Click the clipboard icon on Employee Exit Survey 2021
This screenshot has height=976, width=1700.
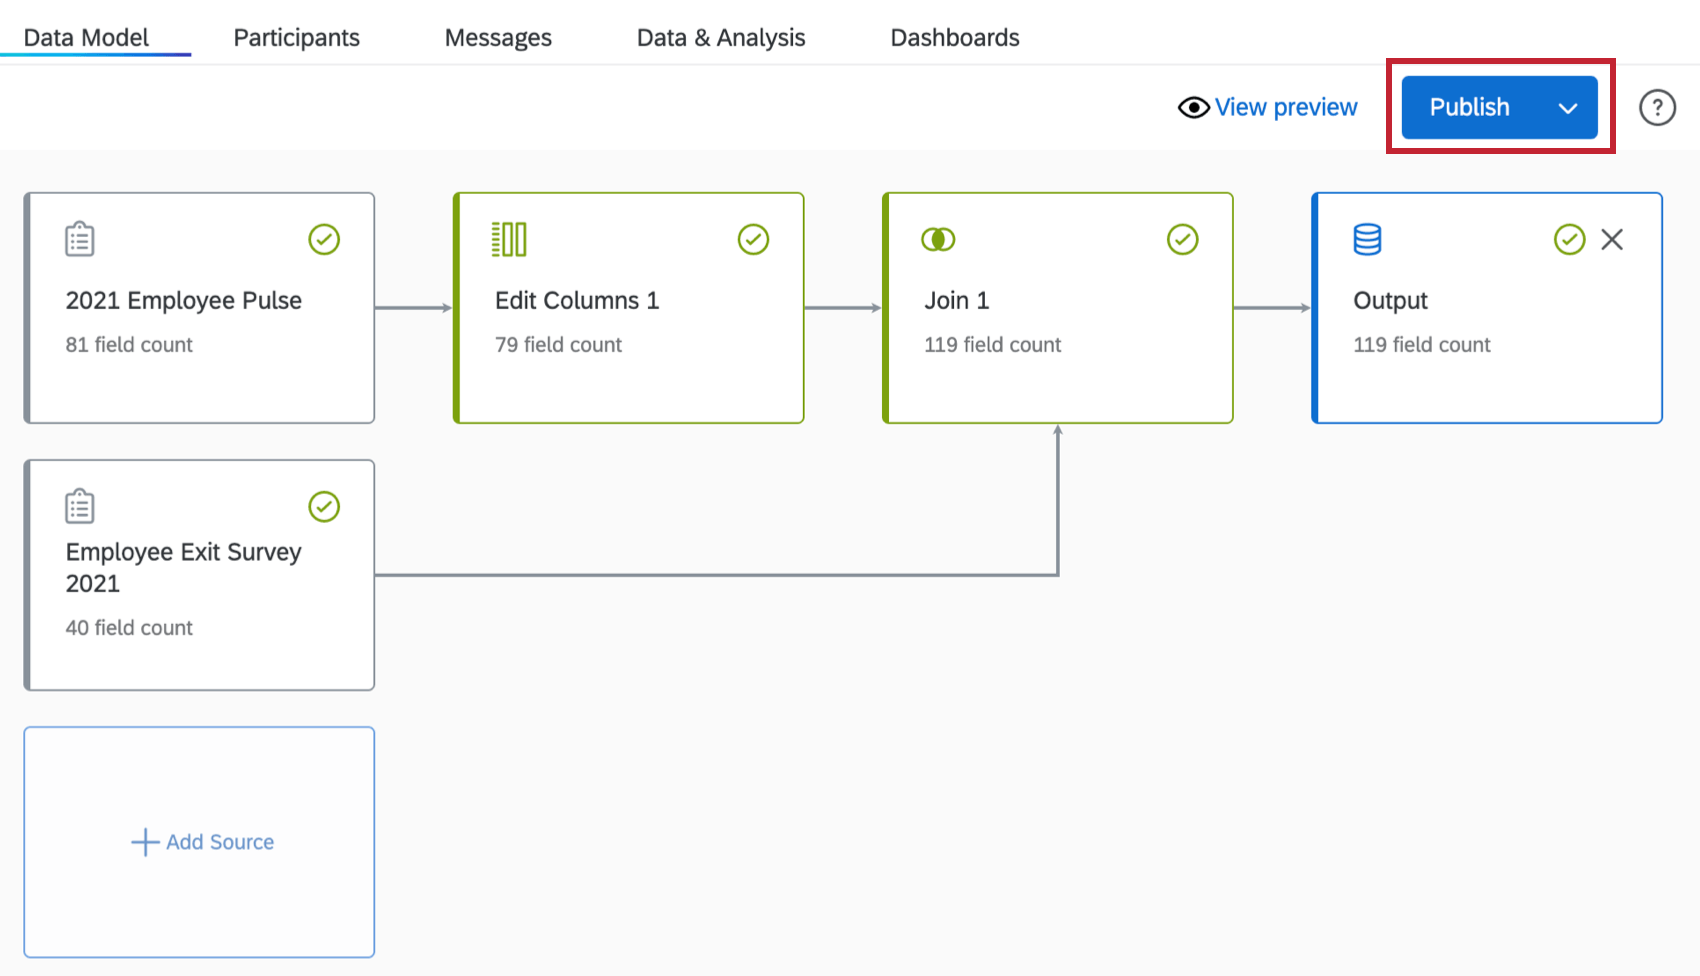79,506
